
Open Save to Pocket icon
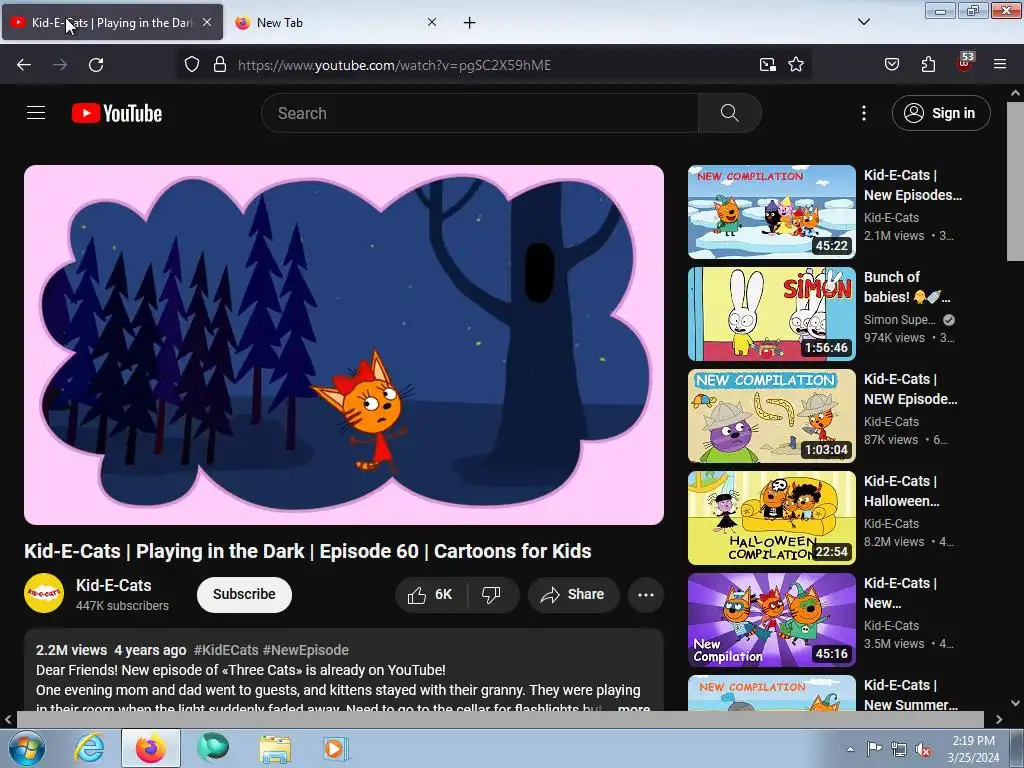(x=891, y=65)
